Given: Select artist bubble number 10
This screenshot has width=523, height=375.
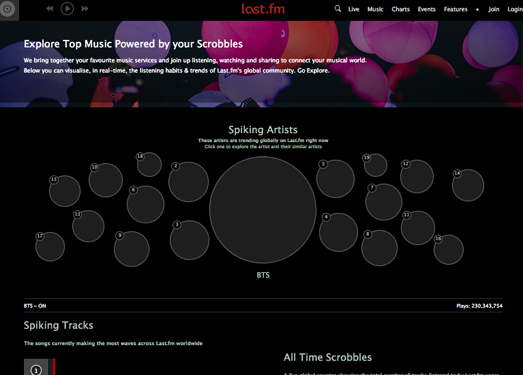Looking at the screenshot, I should [105, 180].
